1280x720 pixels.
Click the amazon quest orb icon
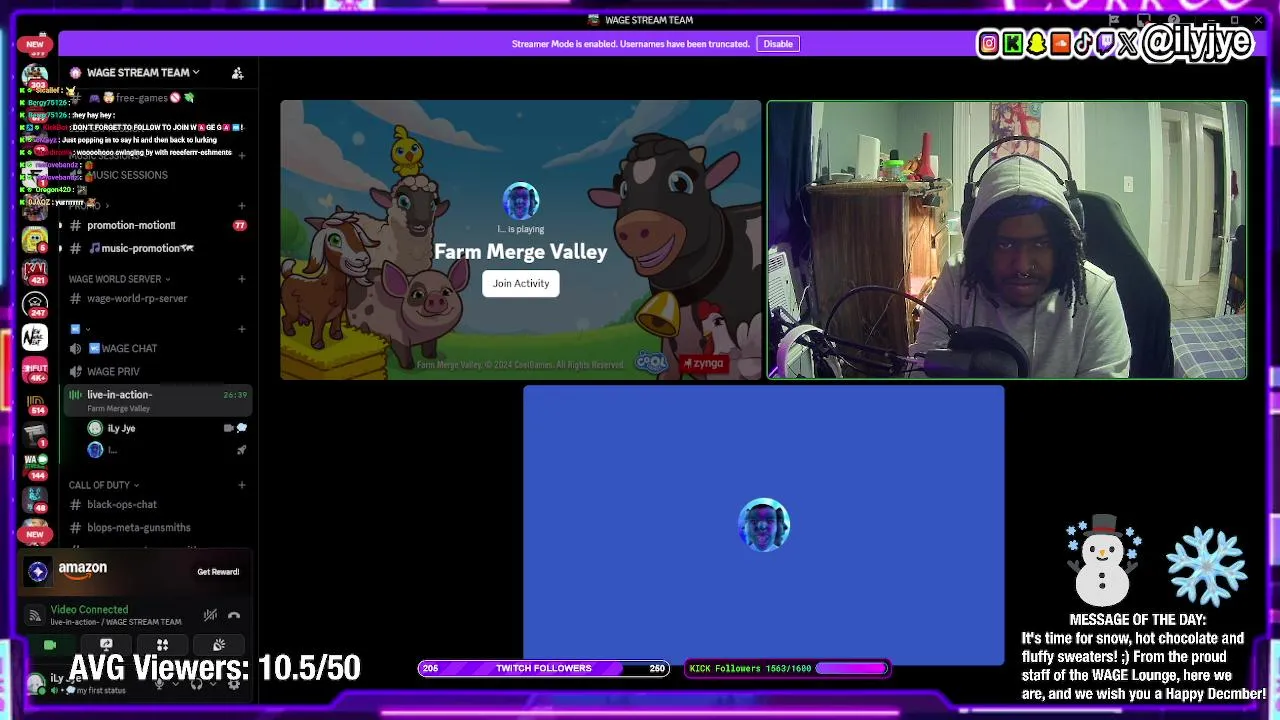tap(38, 572)
